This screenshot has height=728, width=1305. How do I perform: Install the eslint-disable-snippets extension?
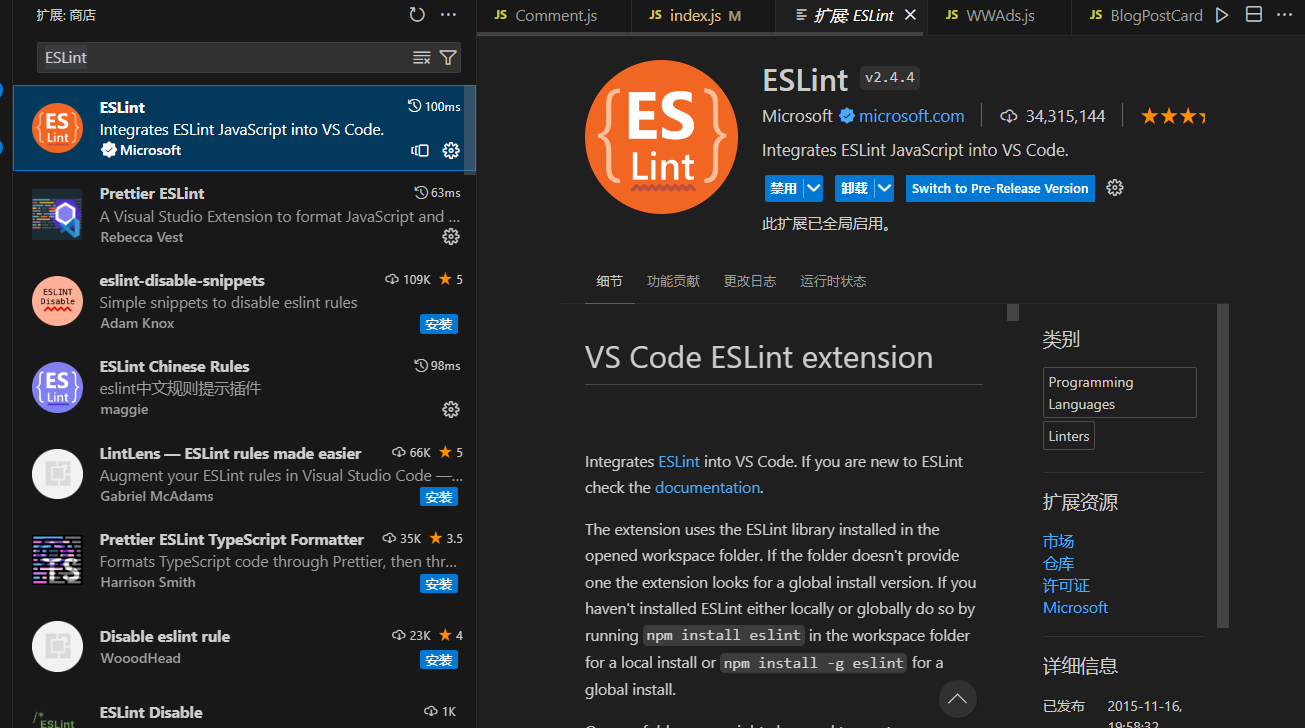[439, 324]
